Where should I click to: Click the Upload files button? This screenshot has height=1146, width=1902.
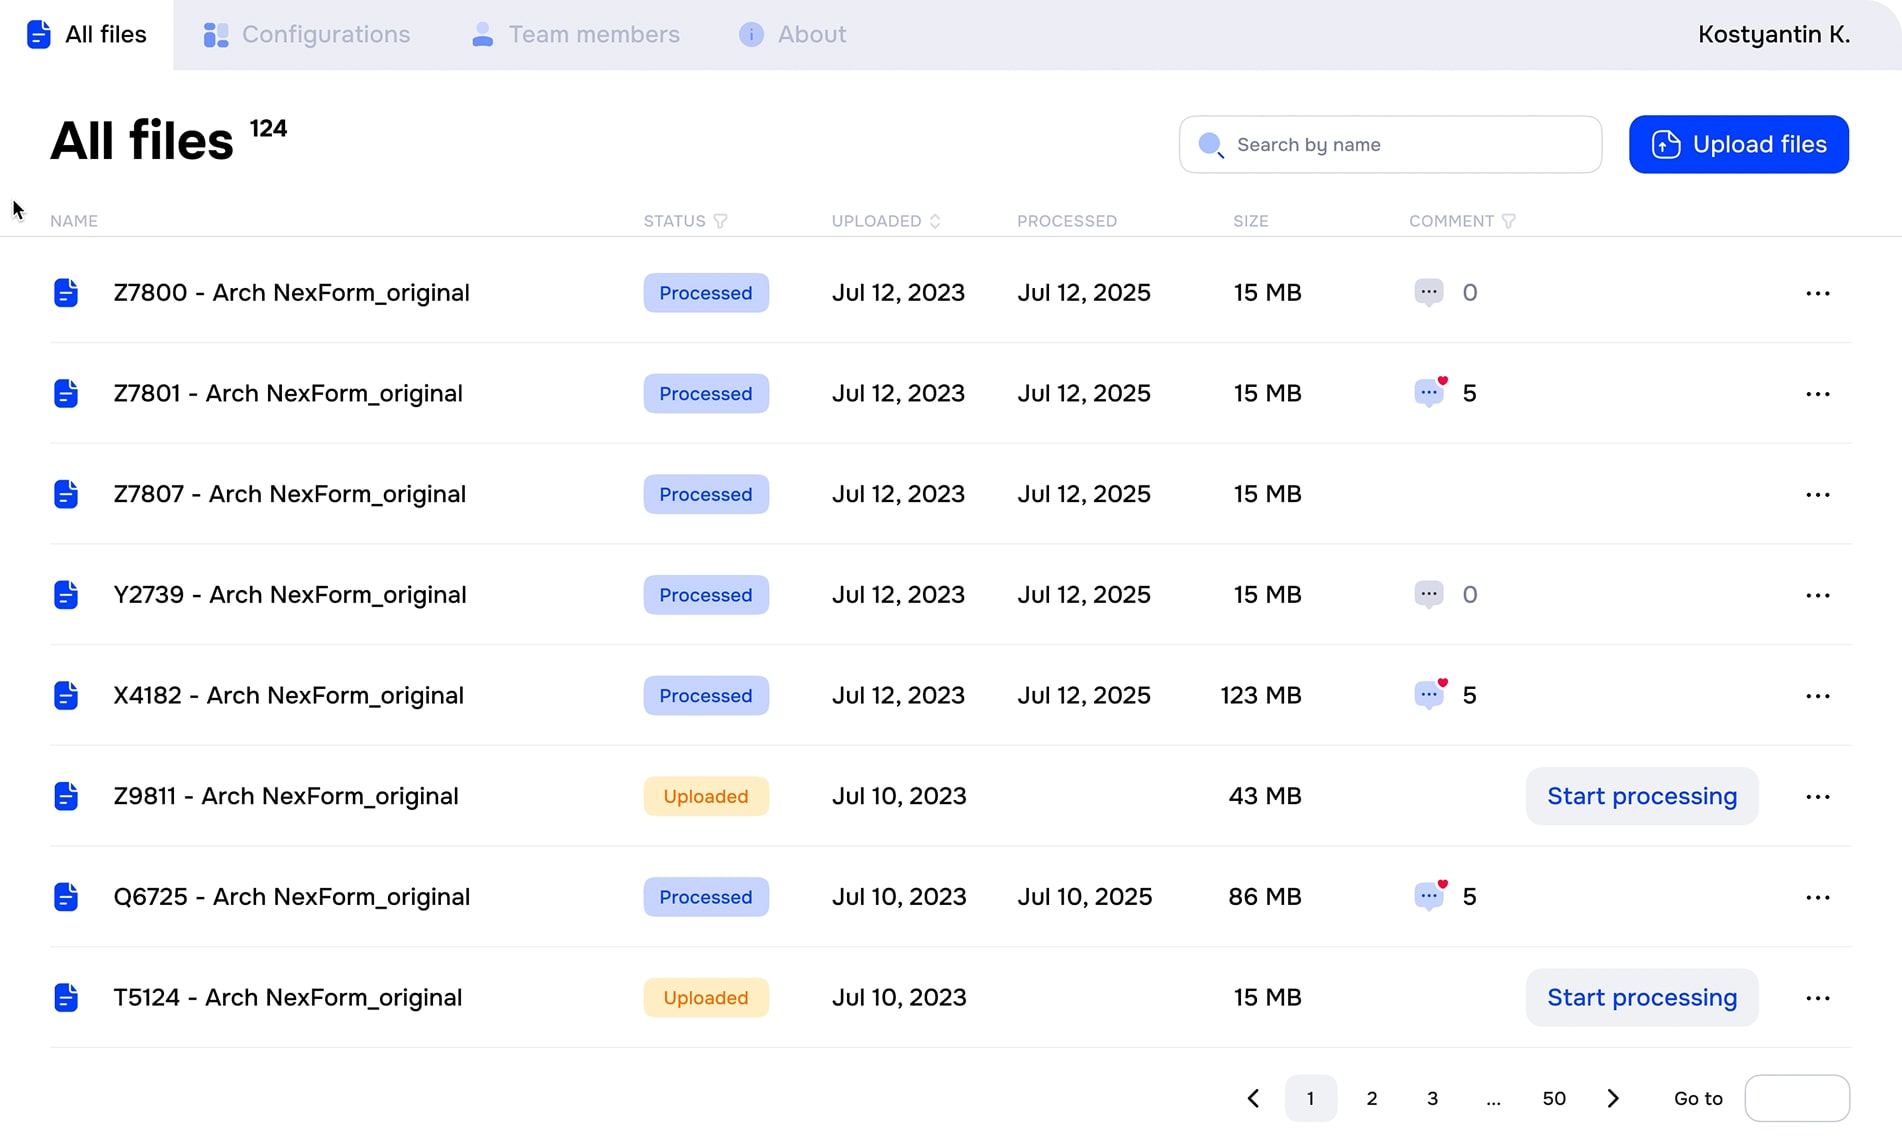pyautogui.click(x=1738, y=144)
